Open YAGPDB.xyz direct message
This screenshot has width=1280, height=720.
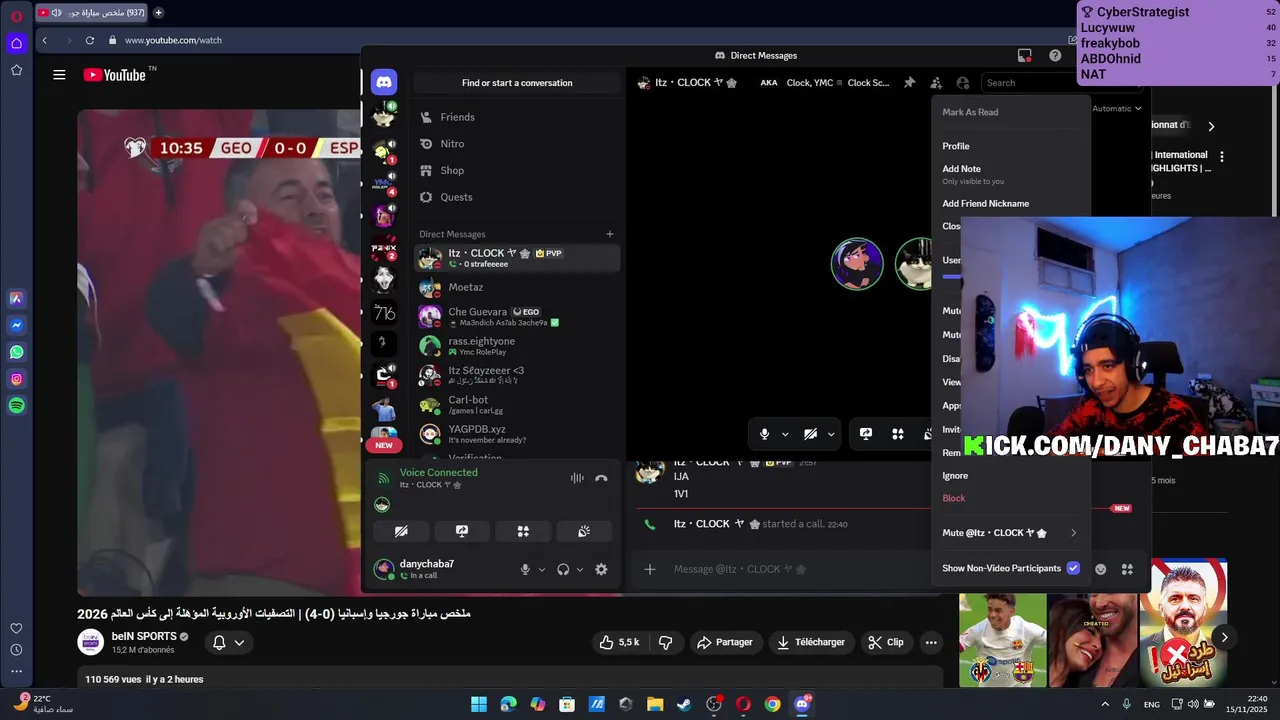click(516, 434)
